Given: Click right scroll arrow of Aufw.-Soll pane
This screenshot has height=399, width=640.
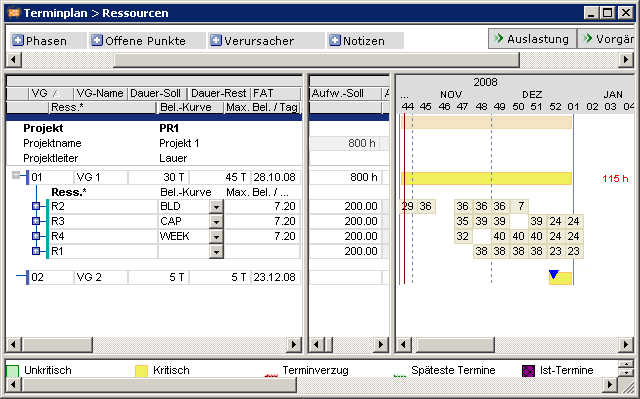Looking at the screenshot, I should click(380, 345).
